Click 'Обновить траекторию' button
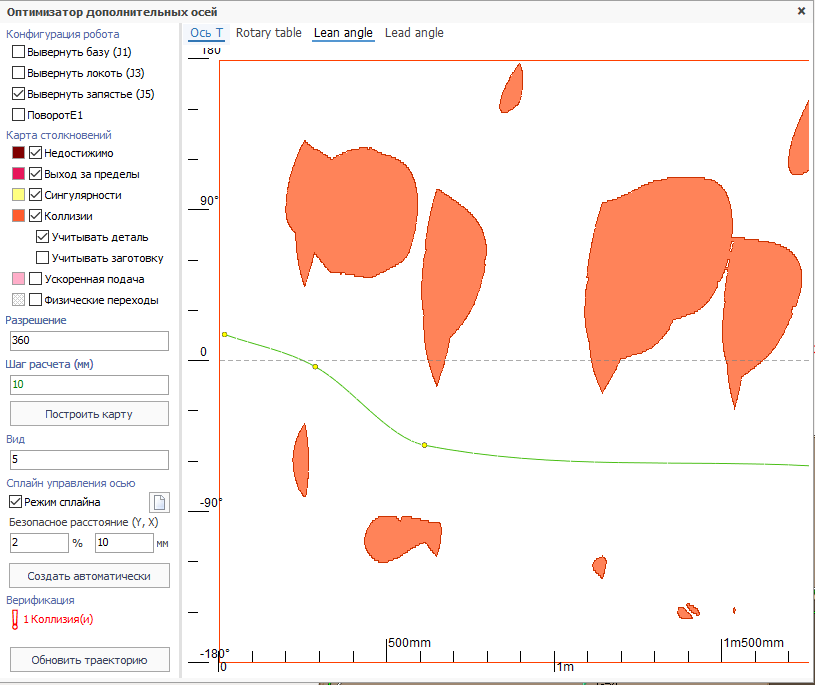 click(x=89, y=660)
